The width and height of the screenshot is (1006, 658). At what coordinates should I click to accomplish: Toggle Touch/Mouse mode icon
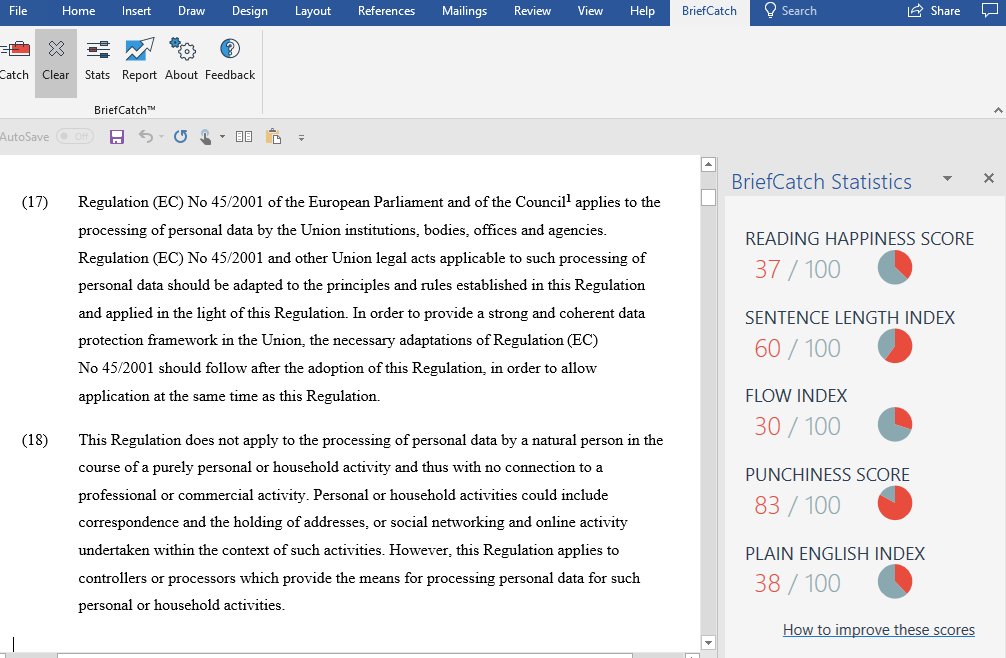pyautogui.click(x=205, y=137)
